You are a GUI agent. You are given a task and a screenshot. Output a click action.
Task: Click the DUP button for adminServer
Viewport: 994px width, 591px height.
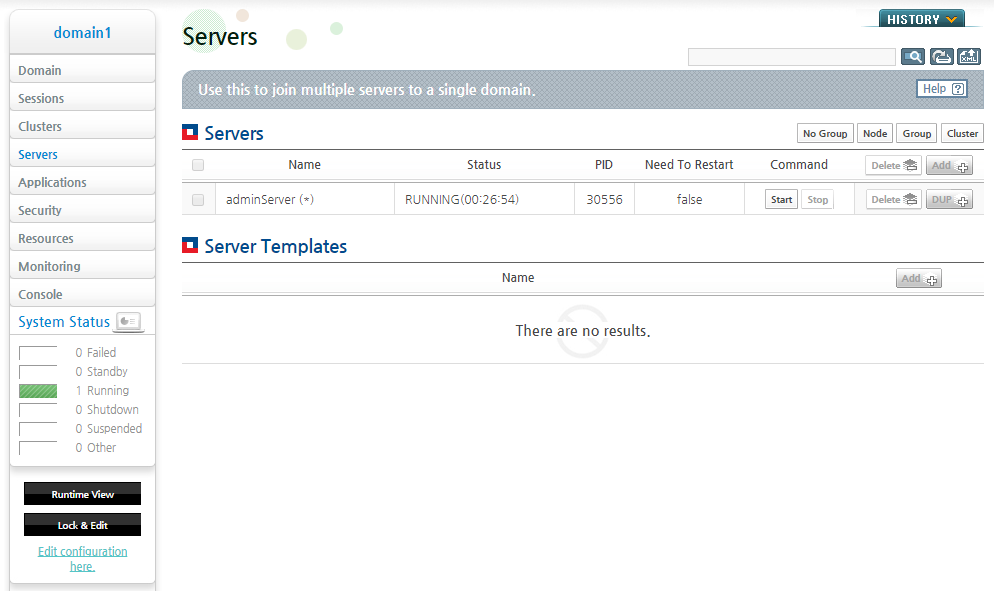click(949, 200)
